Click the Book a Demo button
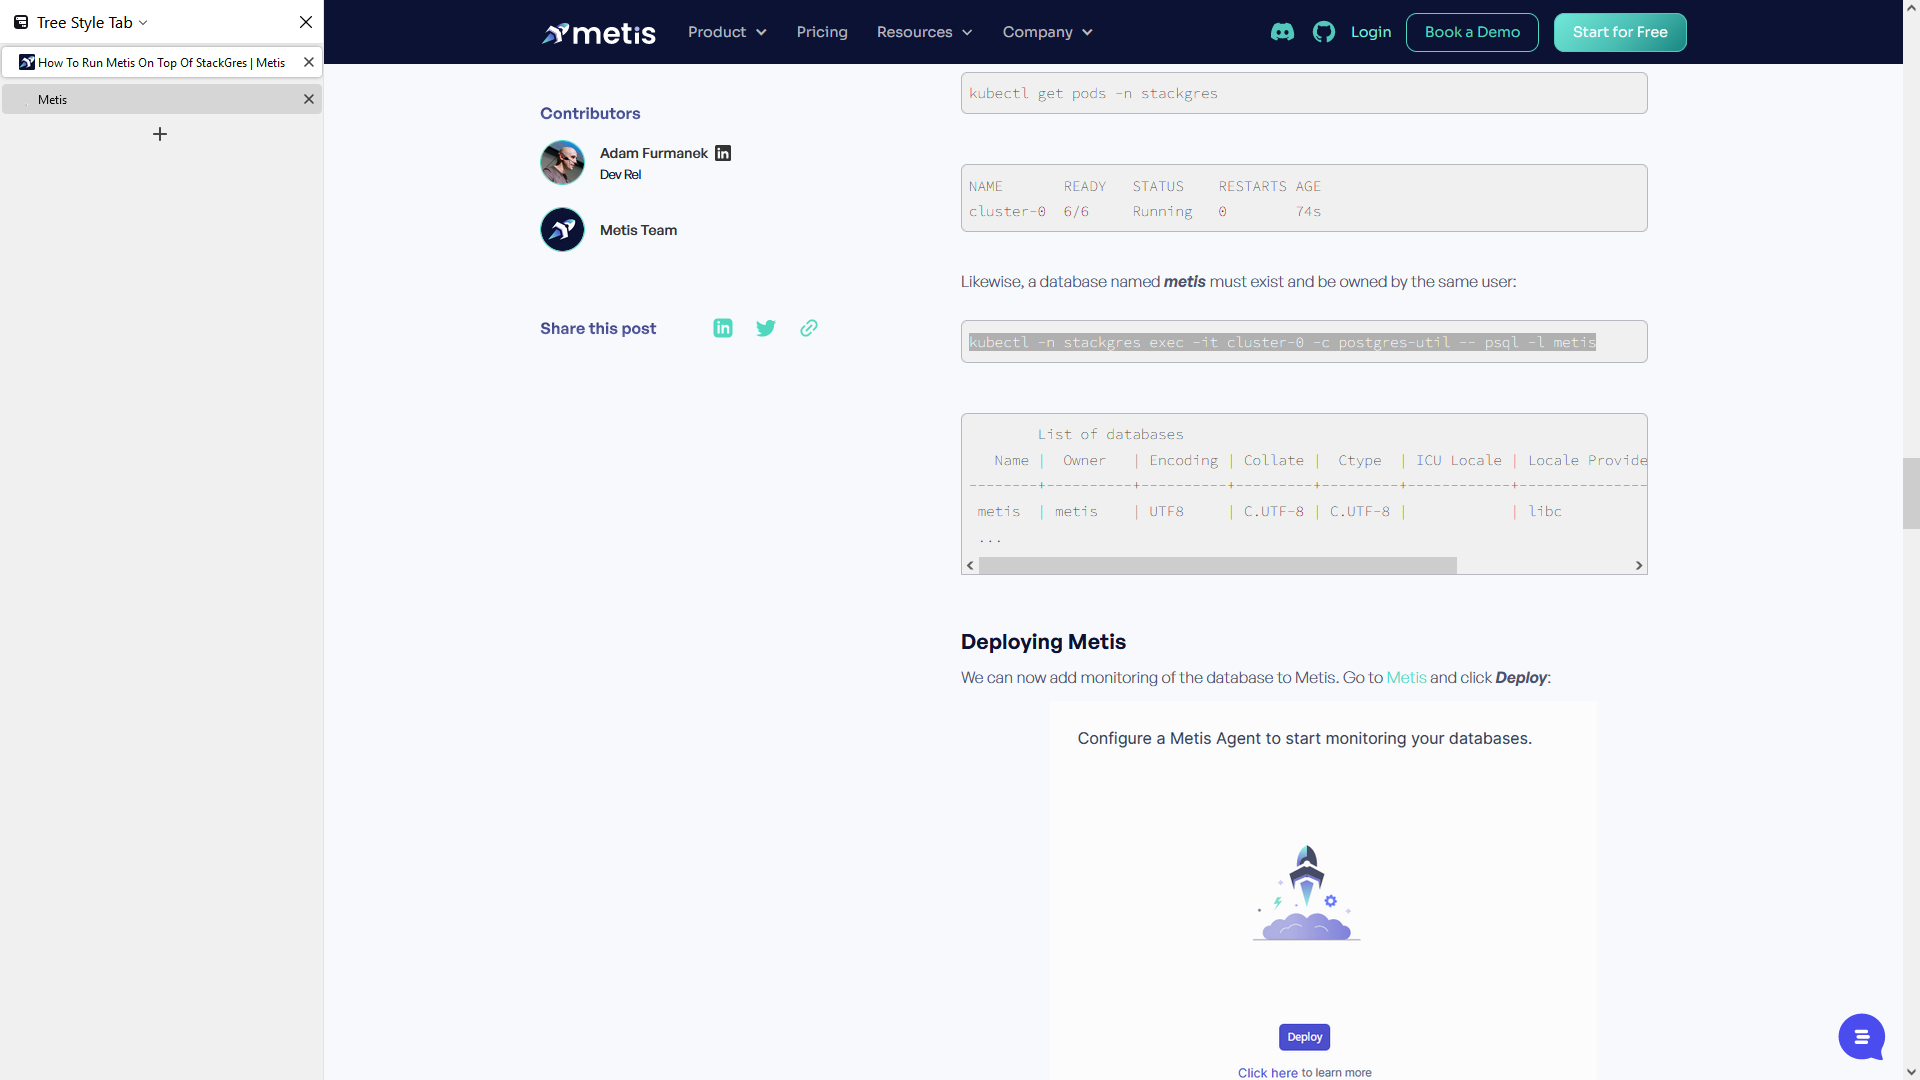This screenshot has width=1920, height=1080. (x=1472, y=32)
